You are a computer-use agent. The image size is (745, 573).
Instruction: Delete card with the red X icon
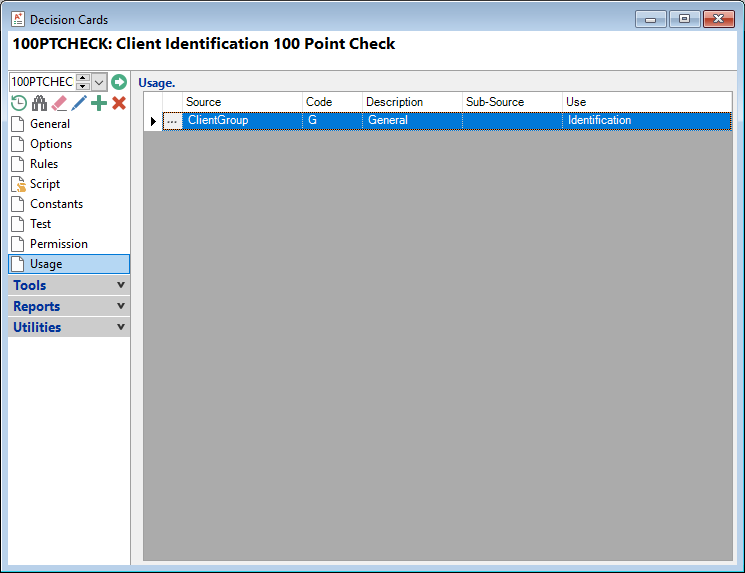(x=119, y=103)
